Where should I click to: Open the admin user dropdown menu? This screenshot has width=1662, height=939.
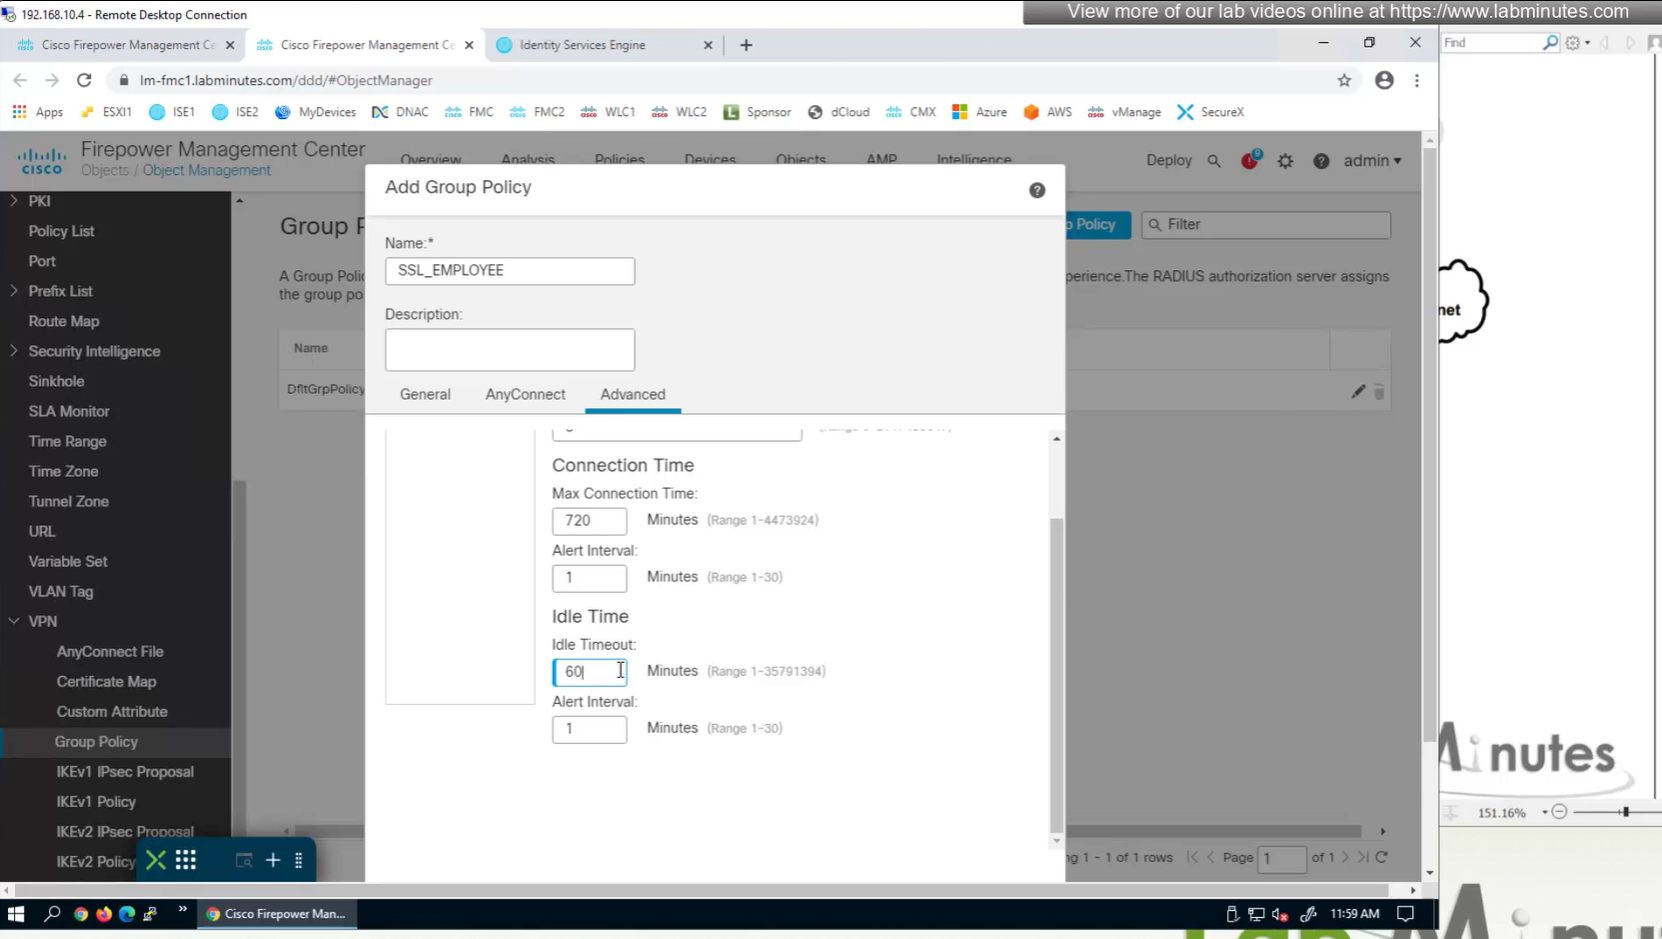(1372, 161)
